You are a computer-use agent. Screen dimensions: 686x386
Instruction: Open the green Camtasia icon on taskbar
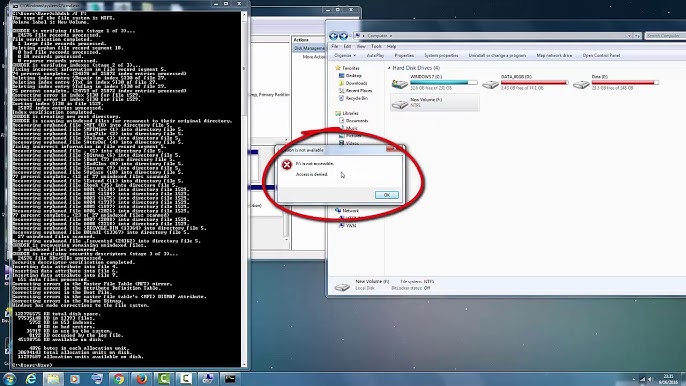(163, 379)
